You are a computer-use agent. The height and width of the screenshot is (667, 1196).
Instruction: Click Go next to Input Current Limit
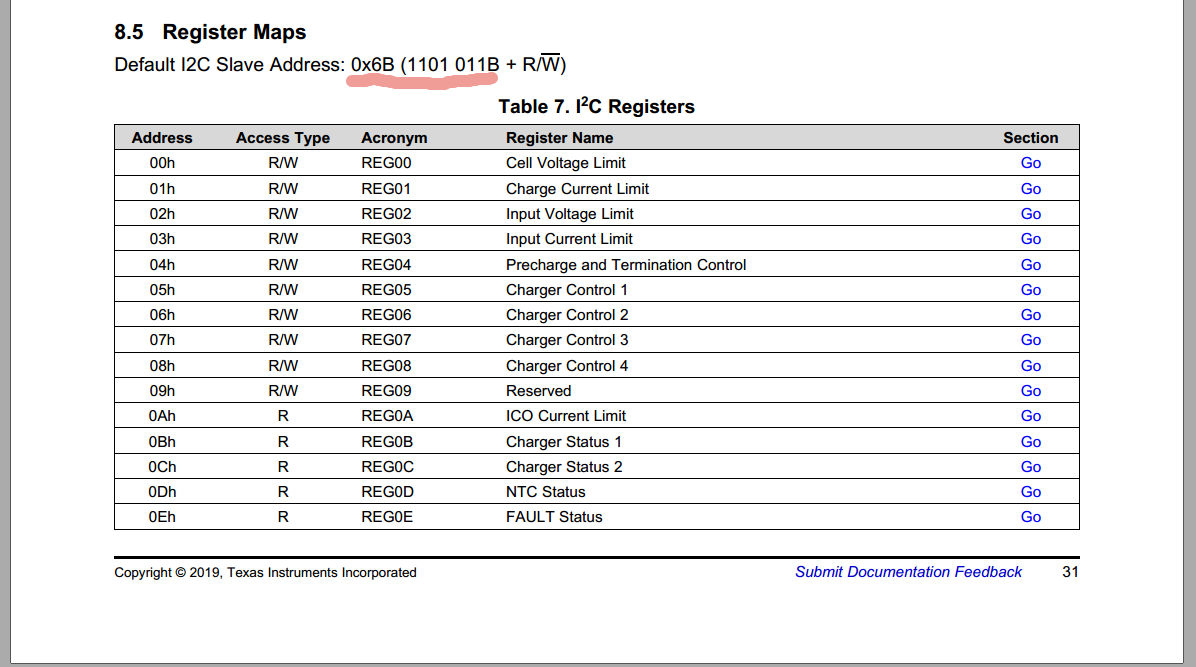tap(1030, 238)
